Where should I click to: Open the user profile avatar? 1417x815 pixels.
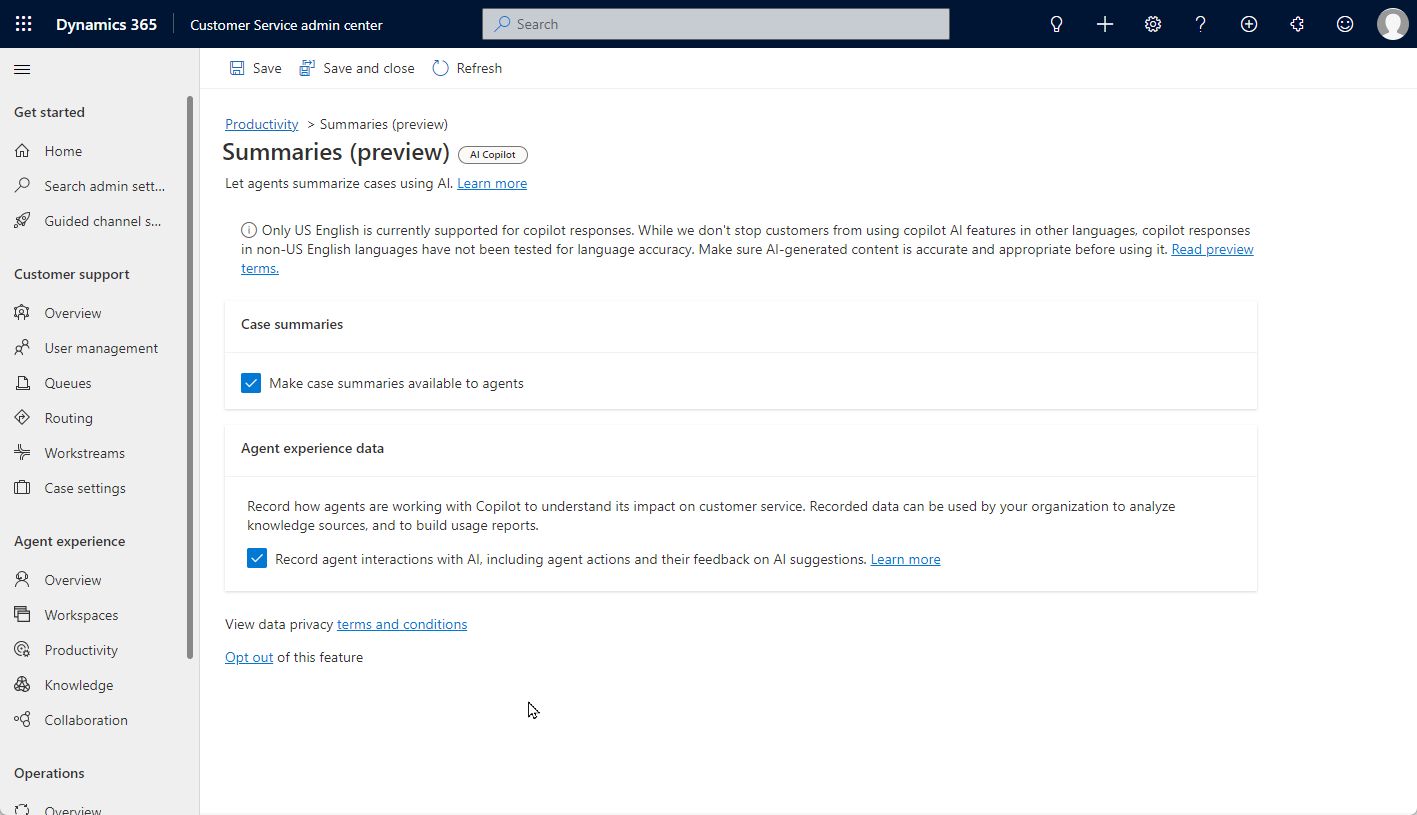[1393, 24]
